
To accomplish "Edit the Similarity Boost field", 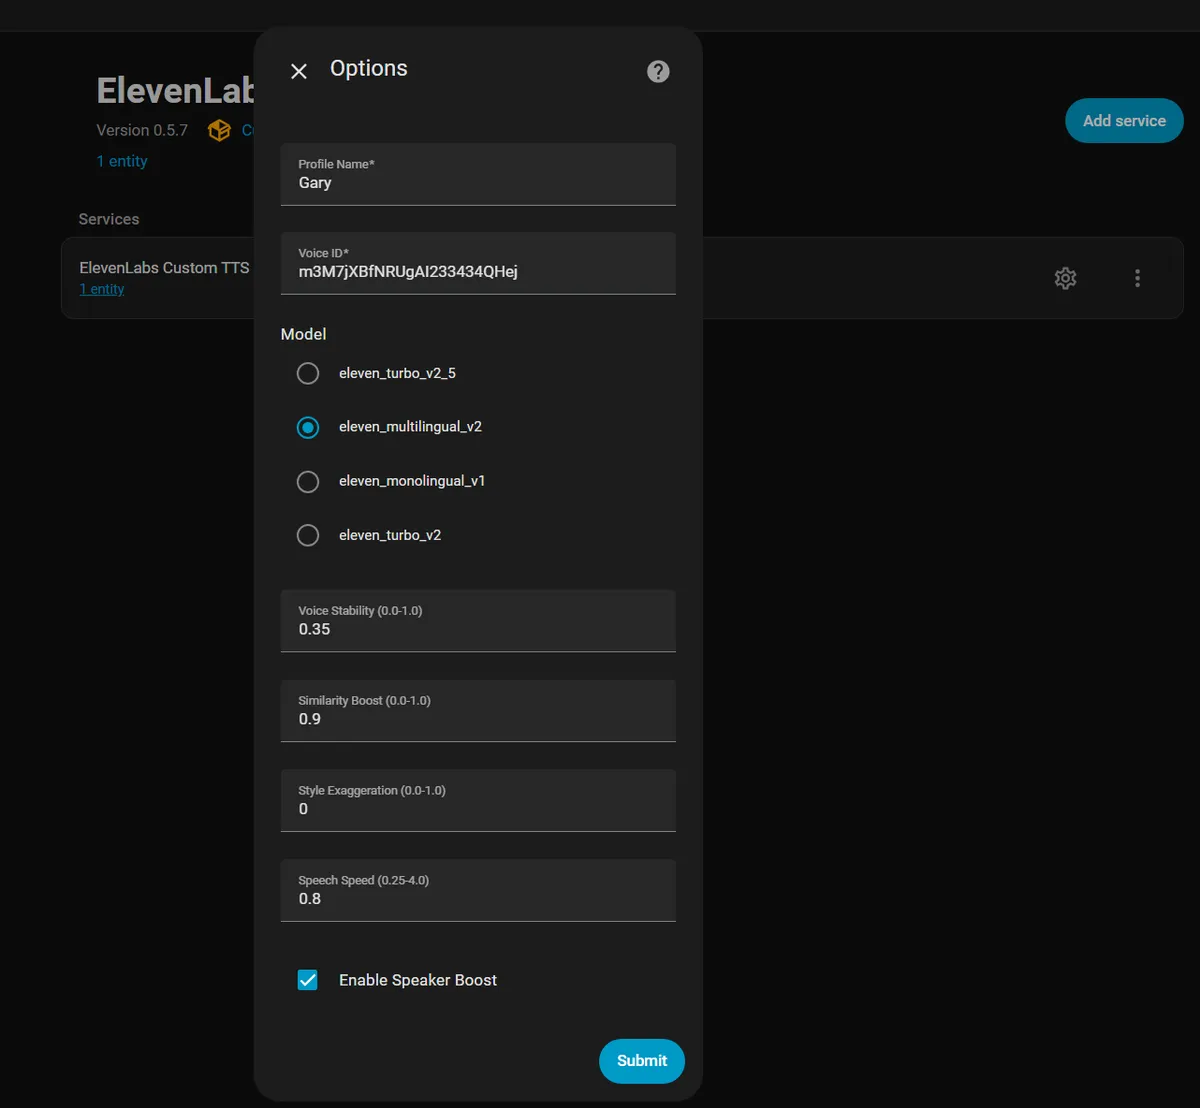I will [x=478, y=711].
